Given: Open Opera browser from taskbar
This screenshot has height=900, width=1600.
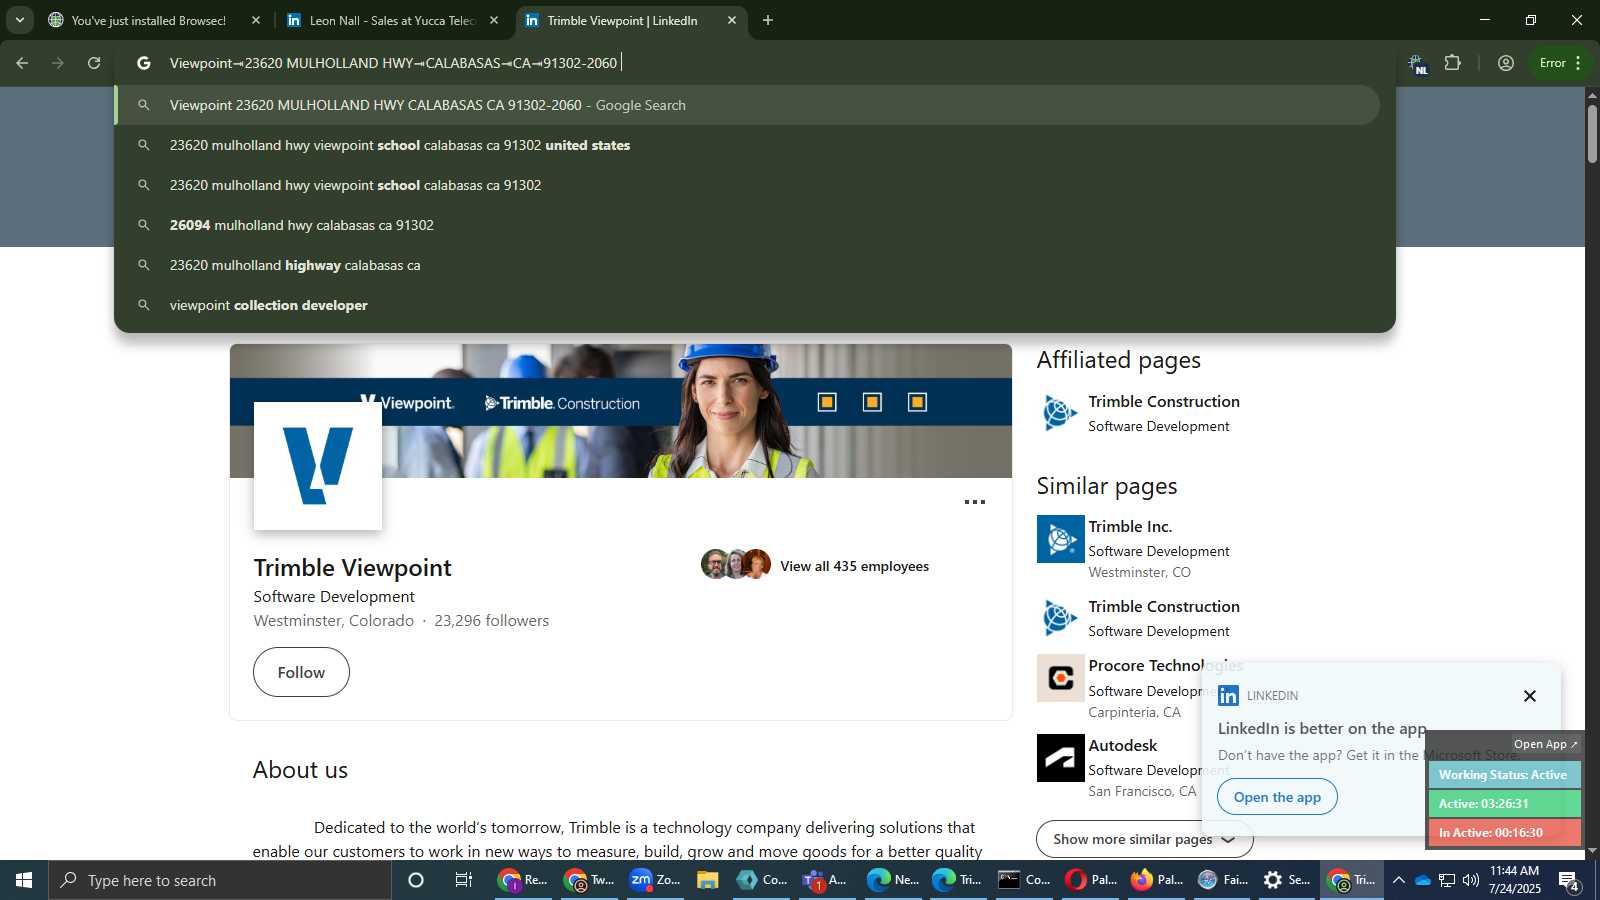Looking at the screenshot, I should tap(1091, 880).
